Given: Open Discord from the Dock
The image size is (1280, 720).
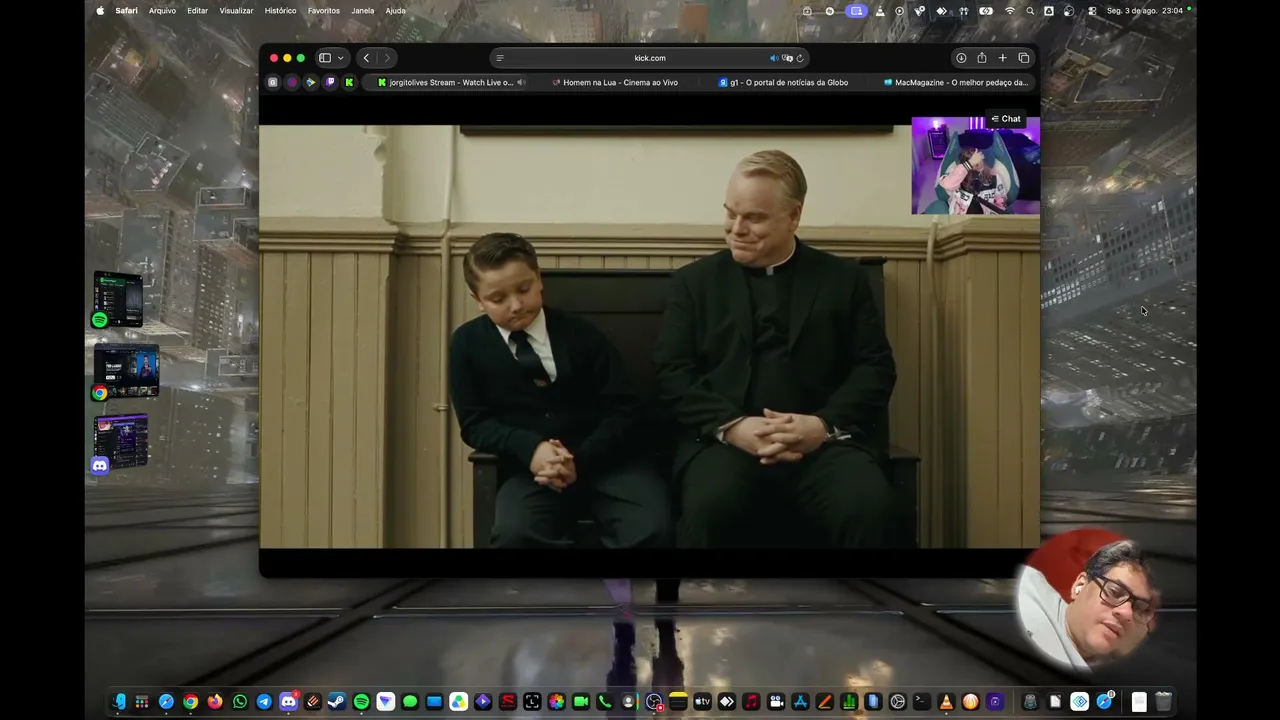Looking at the screenshot, I should 288,702.
